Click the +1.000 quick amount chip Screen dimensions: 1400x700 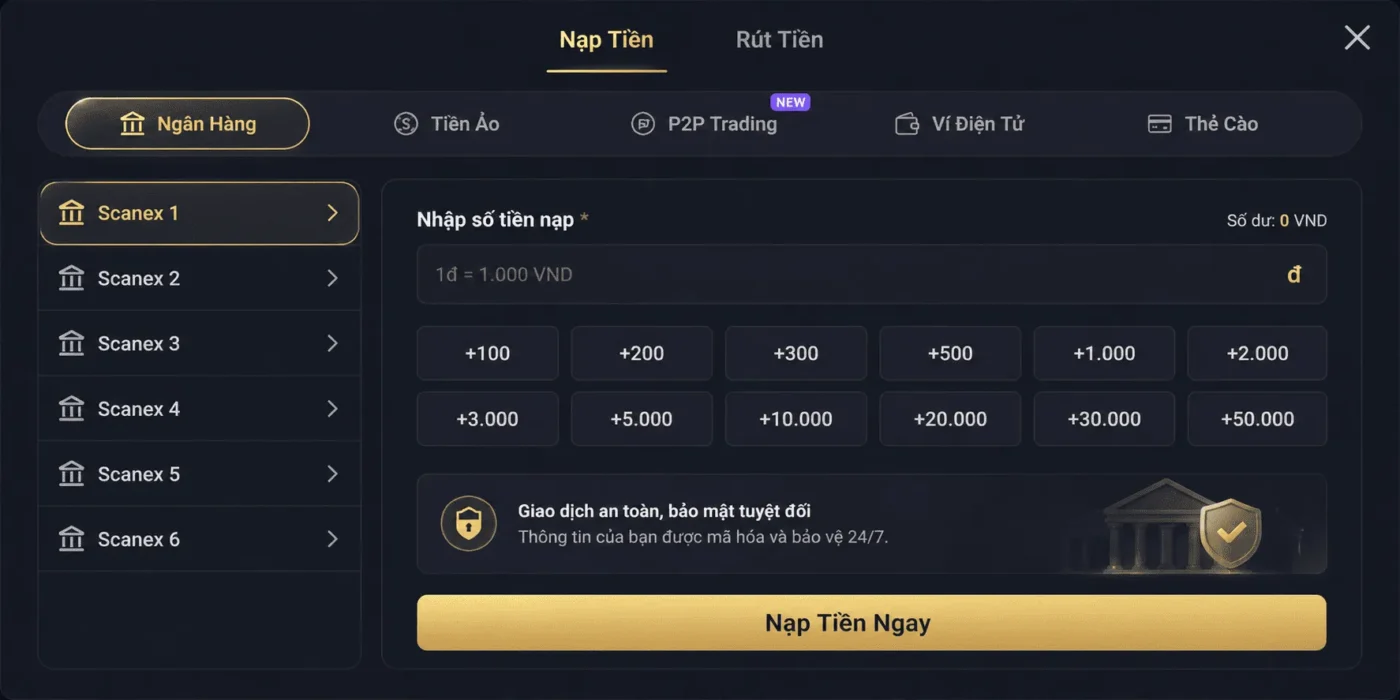(1104, 353)
